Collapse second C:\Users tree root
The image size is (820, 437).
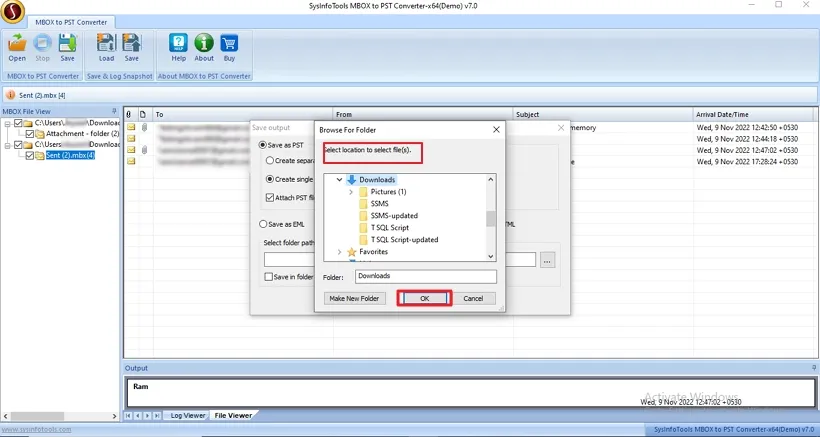tap(7, 145)
